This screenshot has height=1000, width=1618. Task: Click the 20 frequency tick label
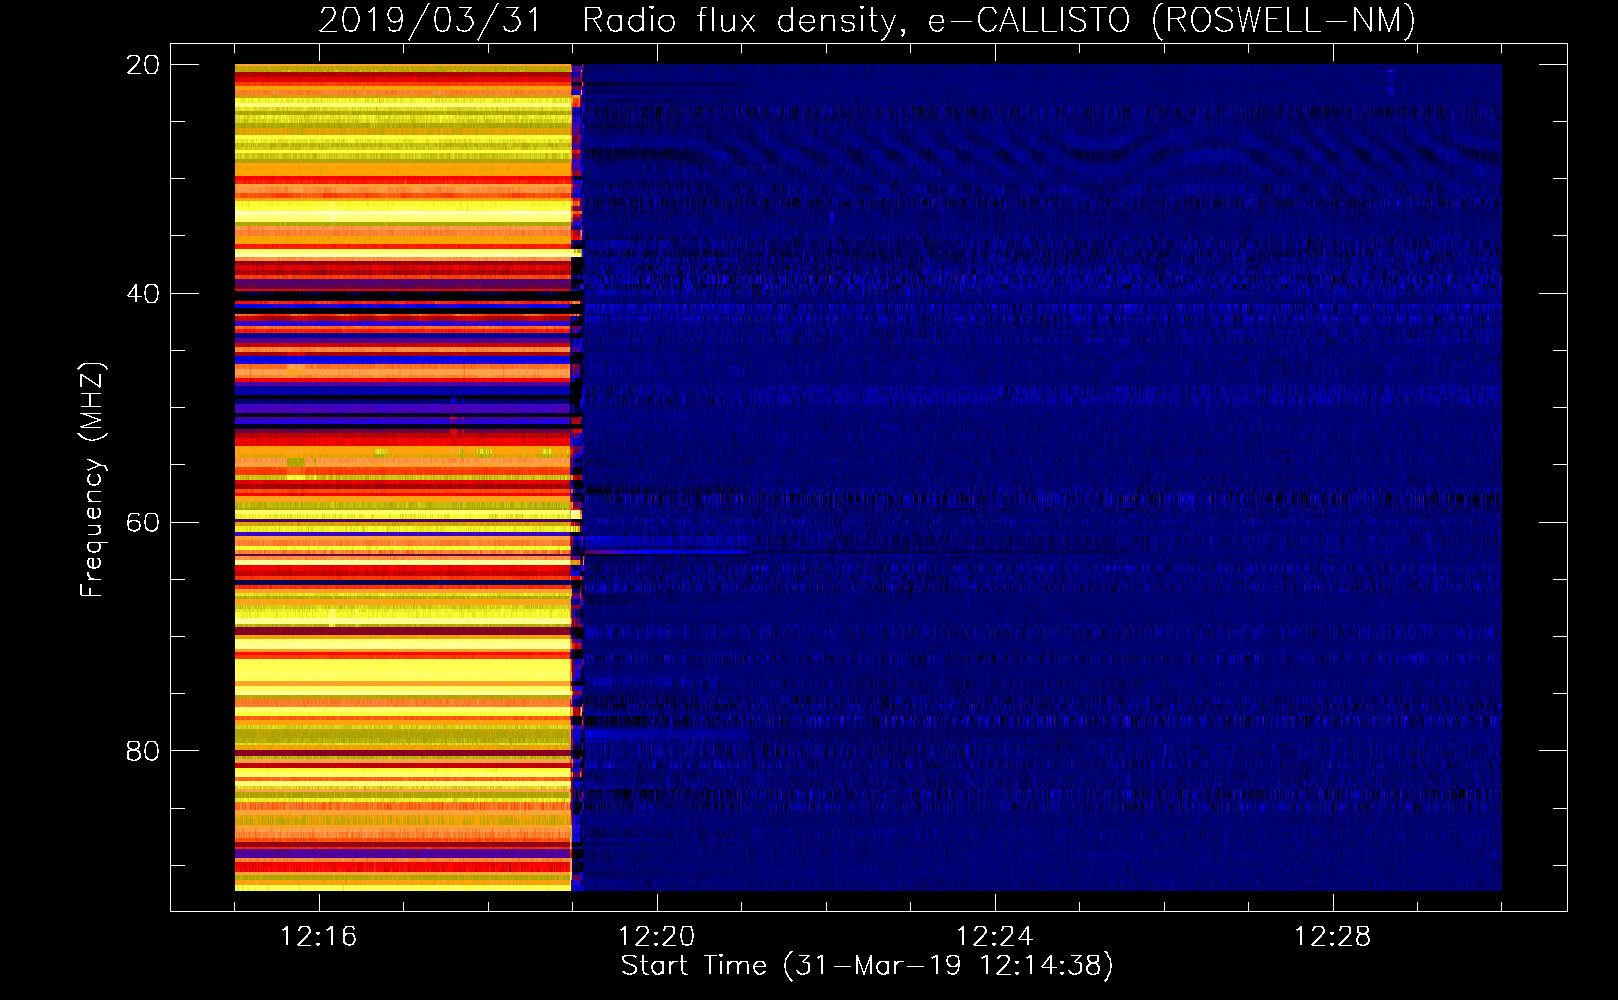[143, 64]
